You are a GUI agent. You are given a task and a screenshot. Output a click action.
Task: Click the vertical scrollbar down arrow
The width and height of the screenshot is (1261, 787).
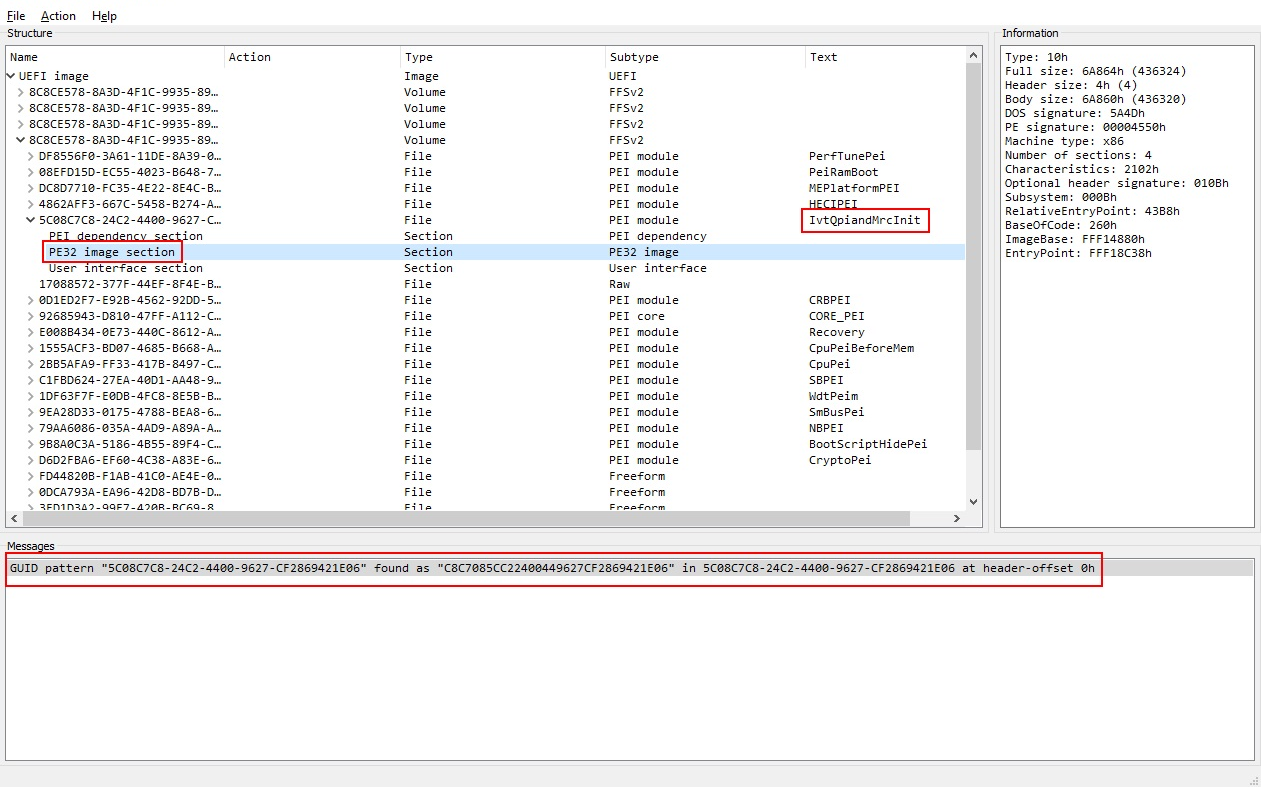(x=974, y=501)
